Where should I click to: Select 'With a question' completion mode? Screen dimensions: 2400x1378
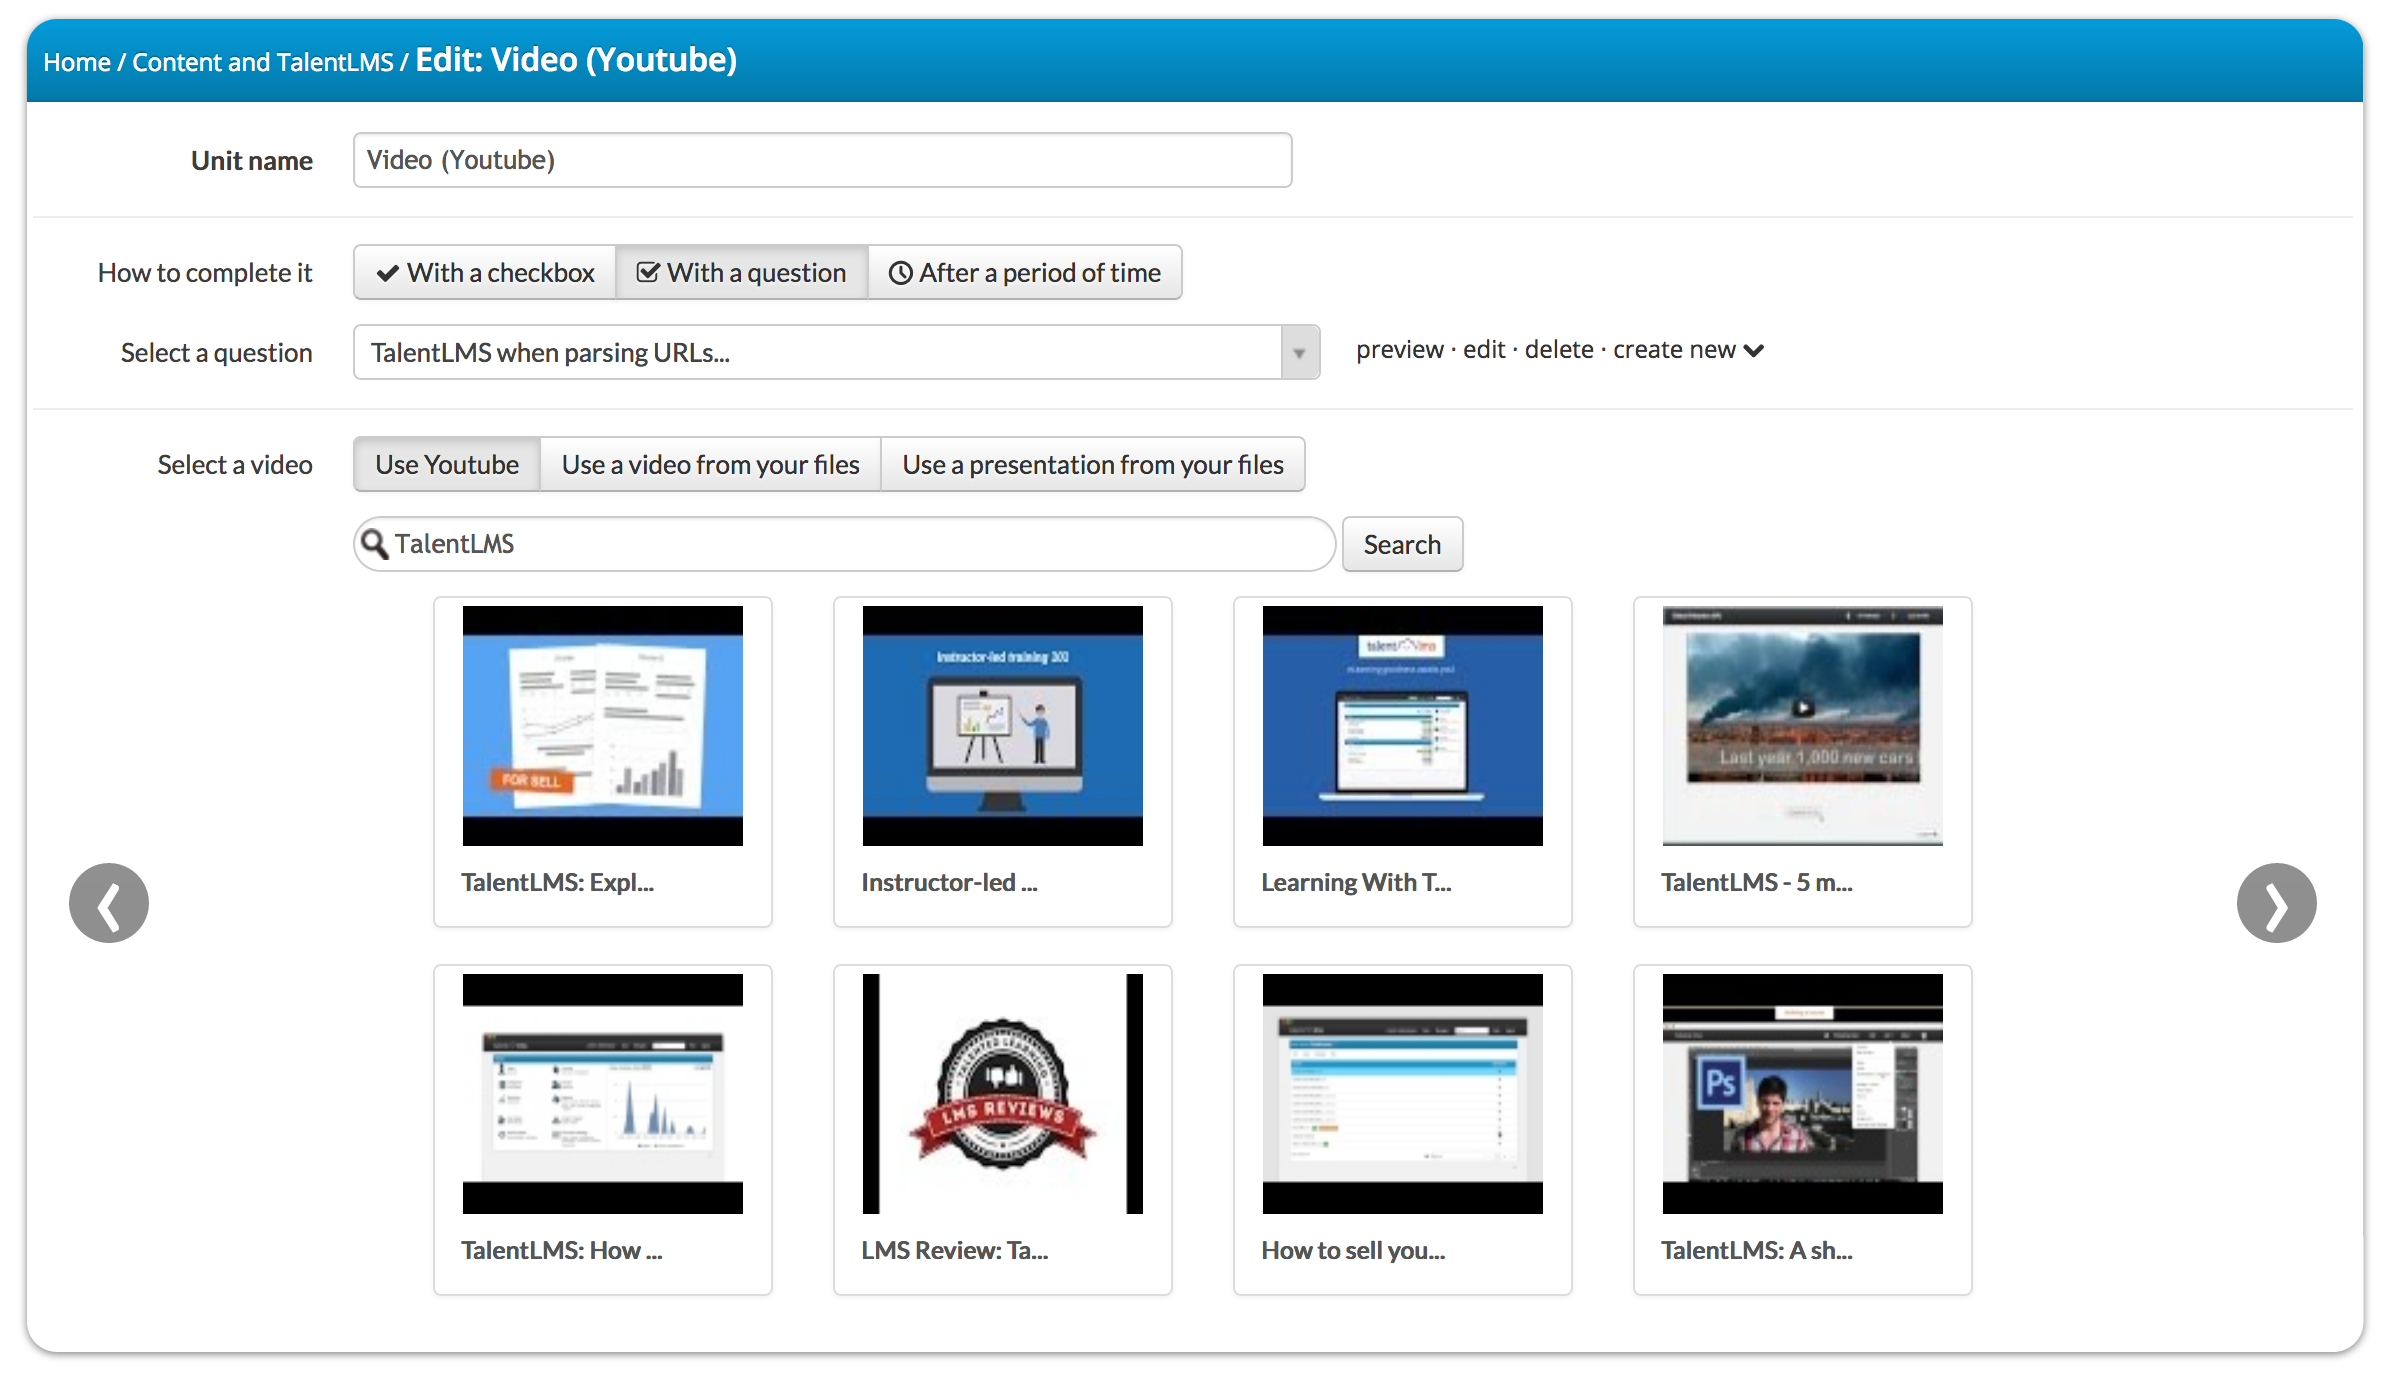(x=741, y=272)
